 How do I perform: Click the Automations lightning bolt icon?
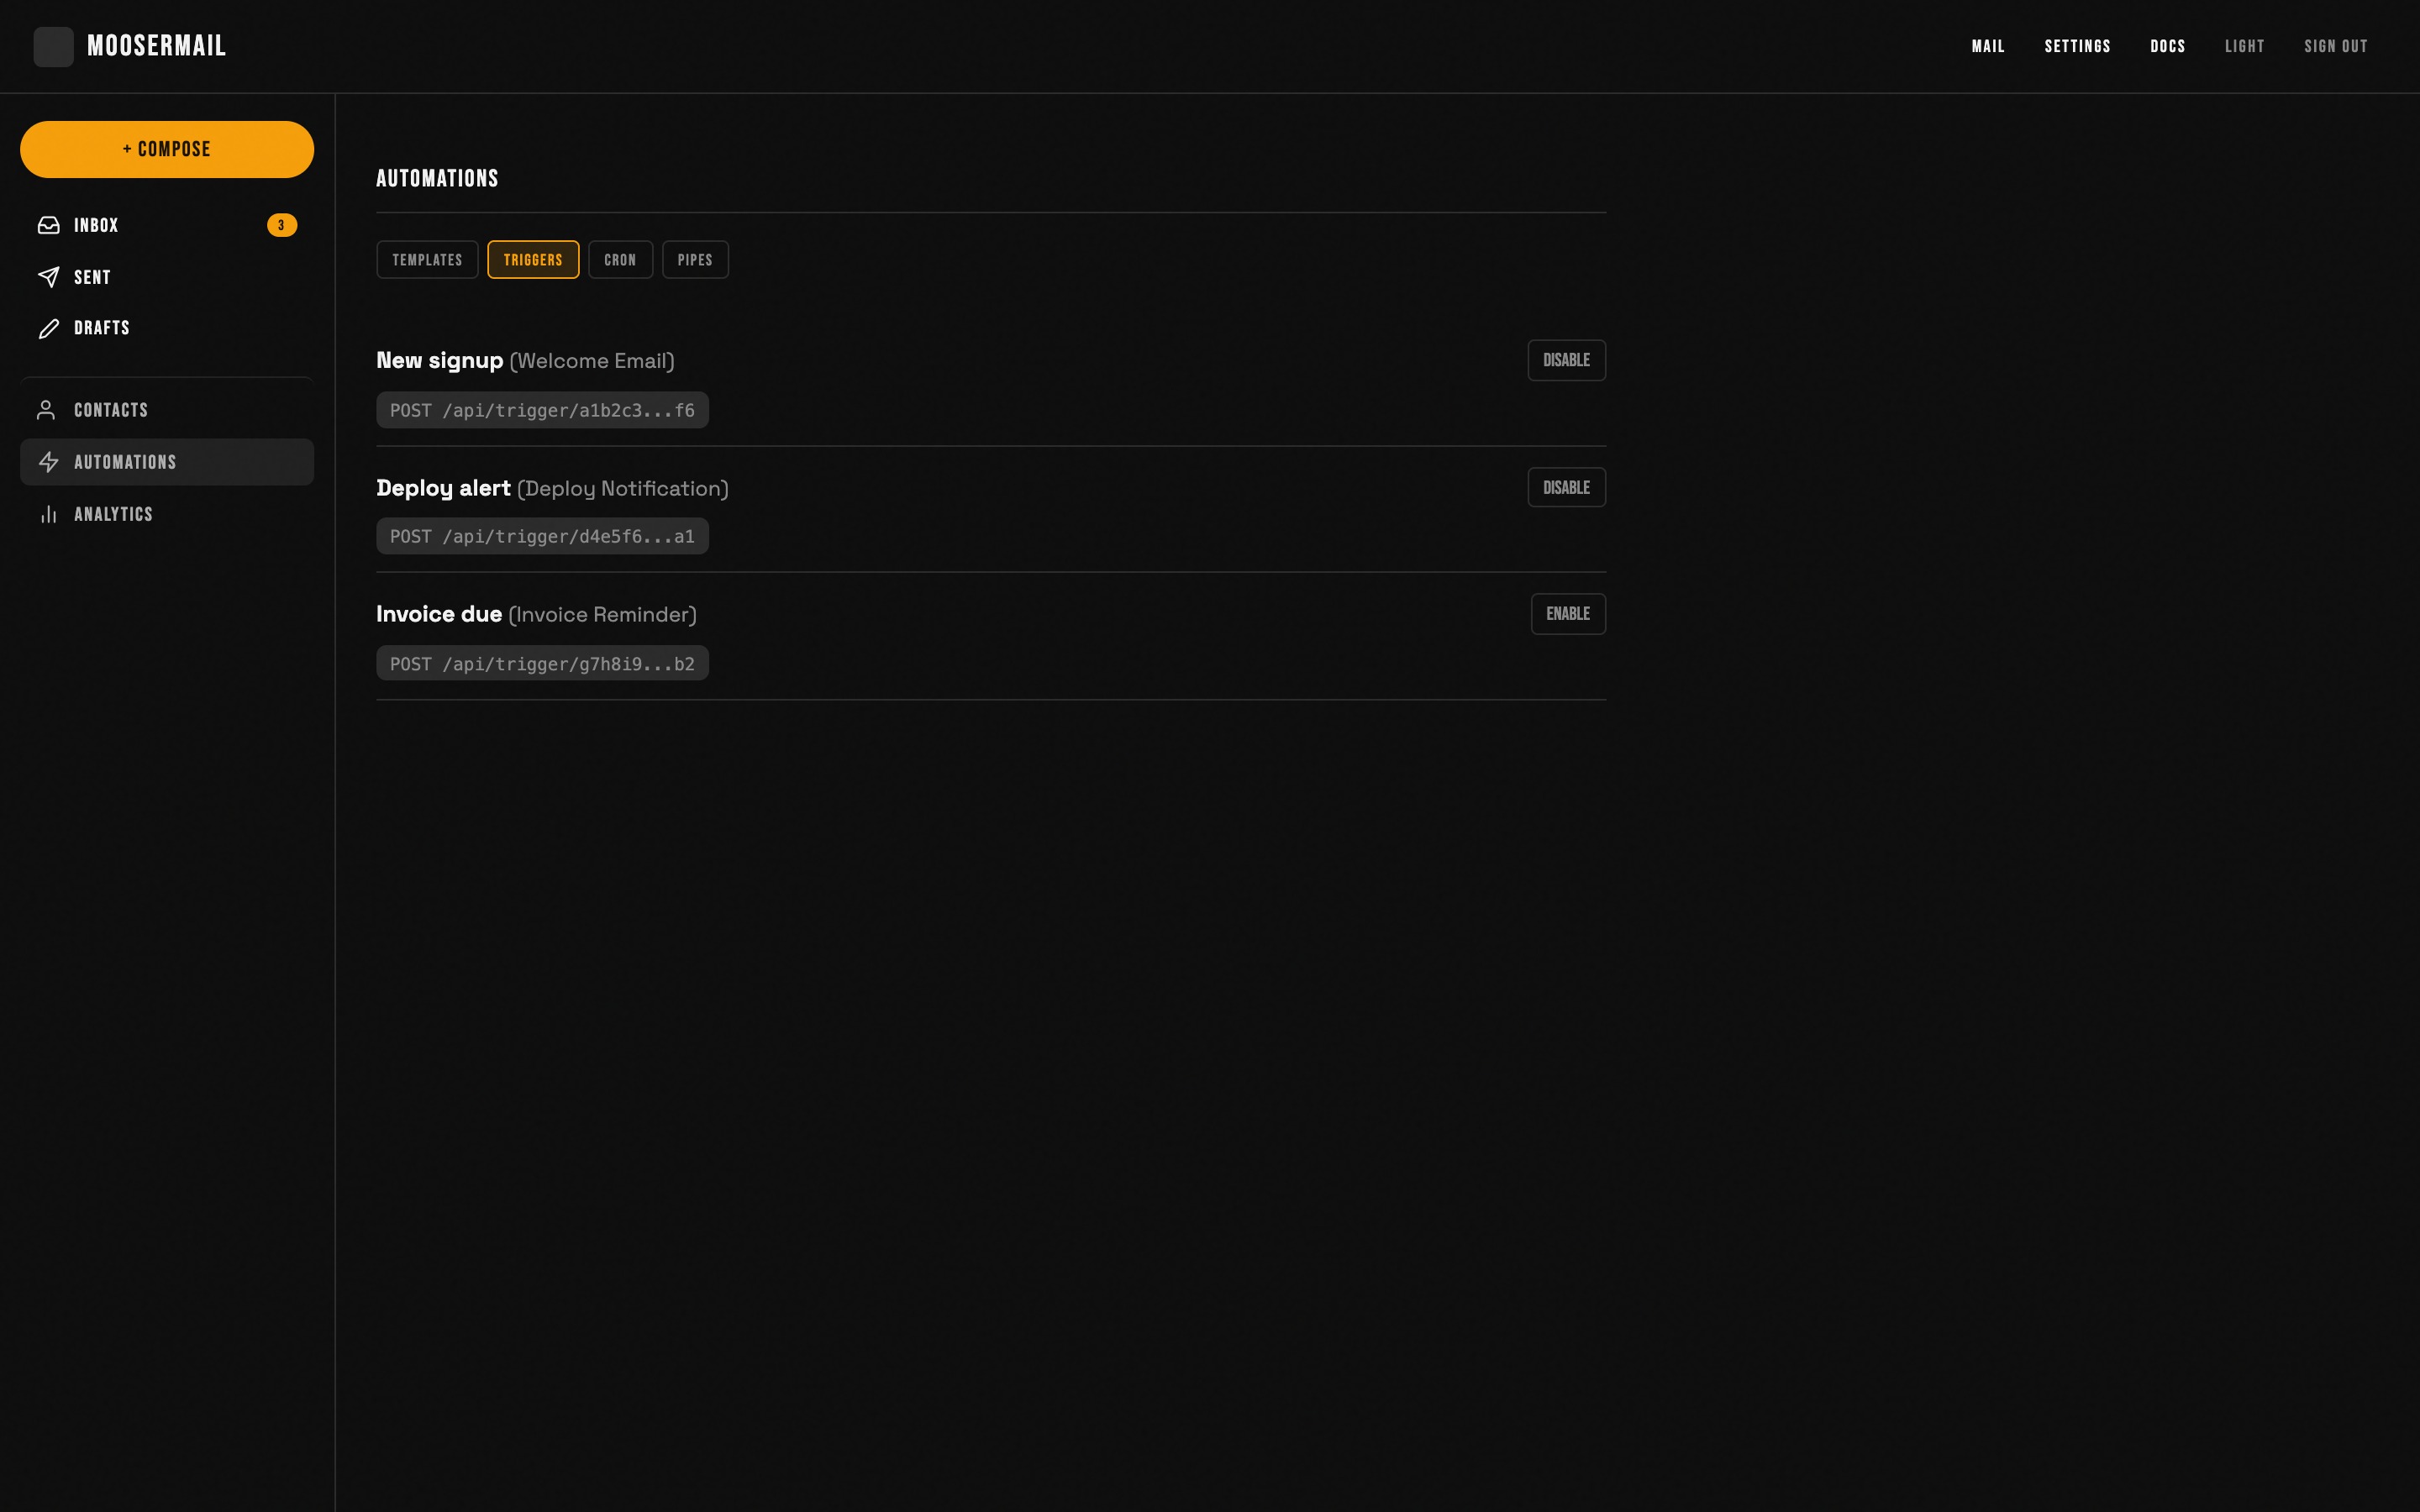pyautogui.click(x=48, y=462)
